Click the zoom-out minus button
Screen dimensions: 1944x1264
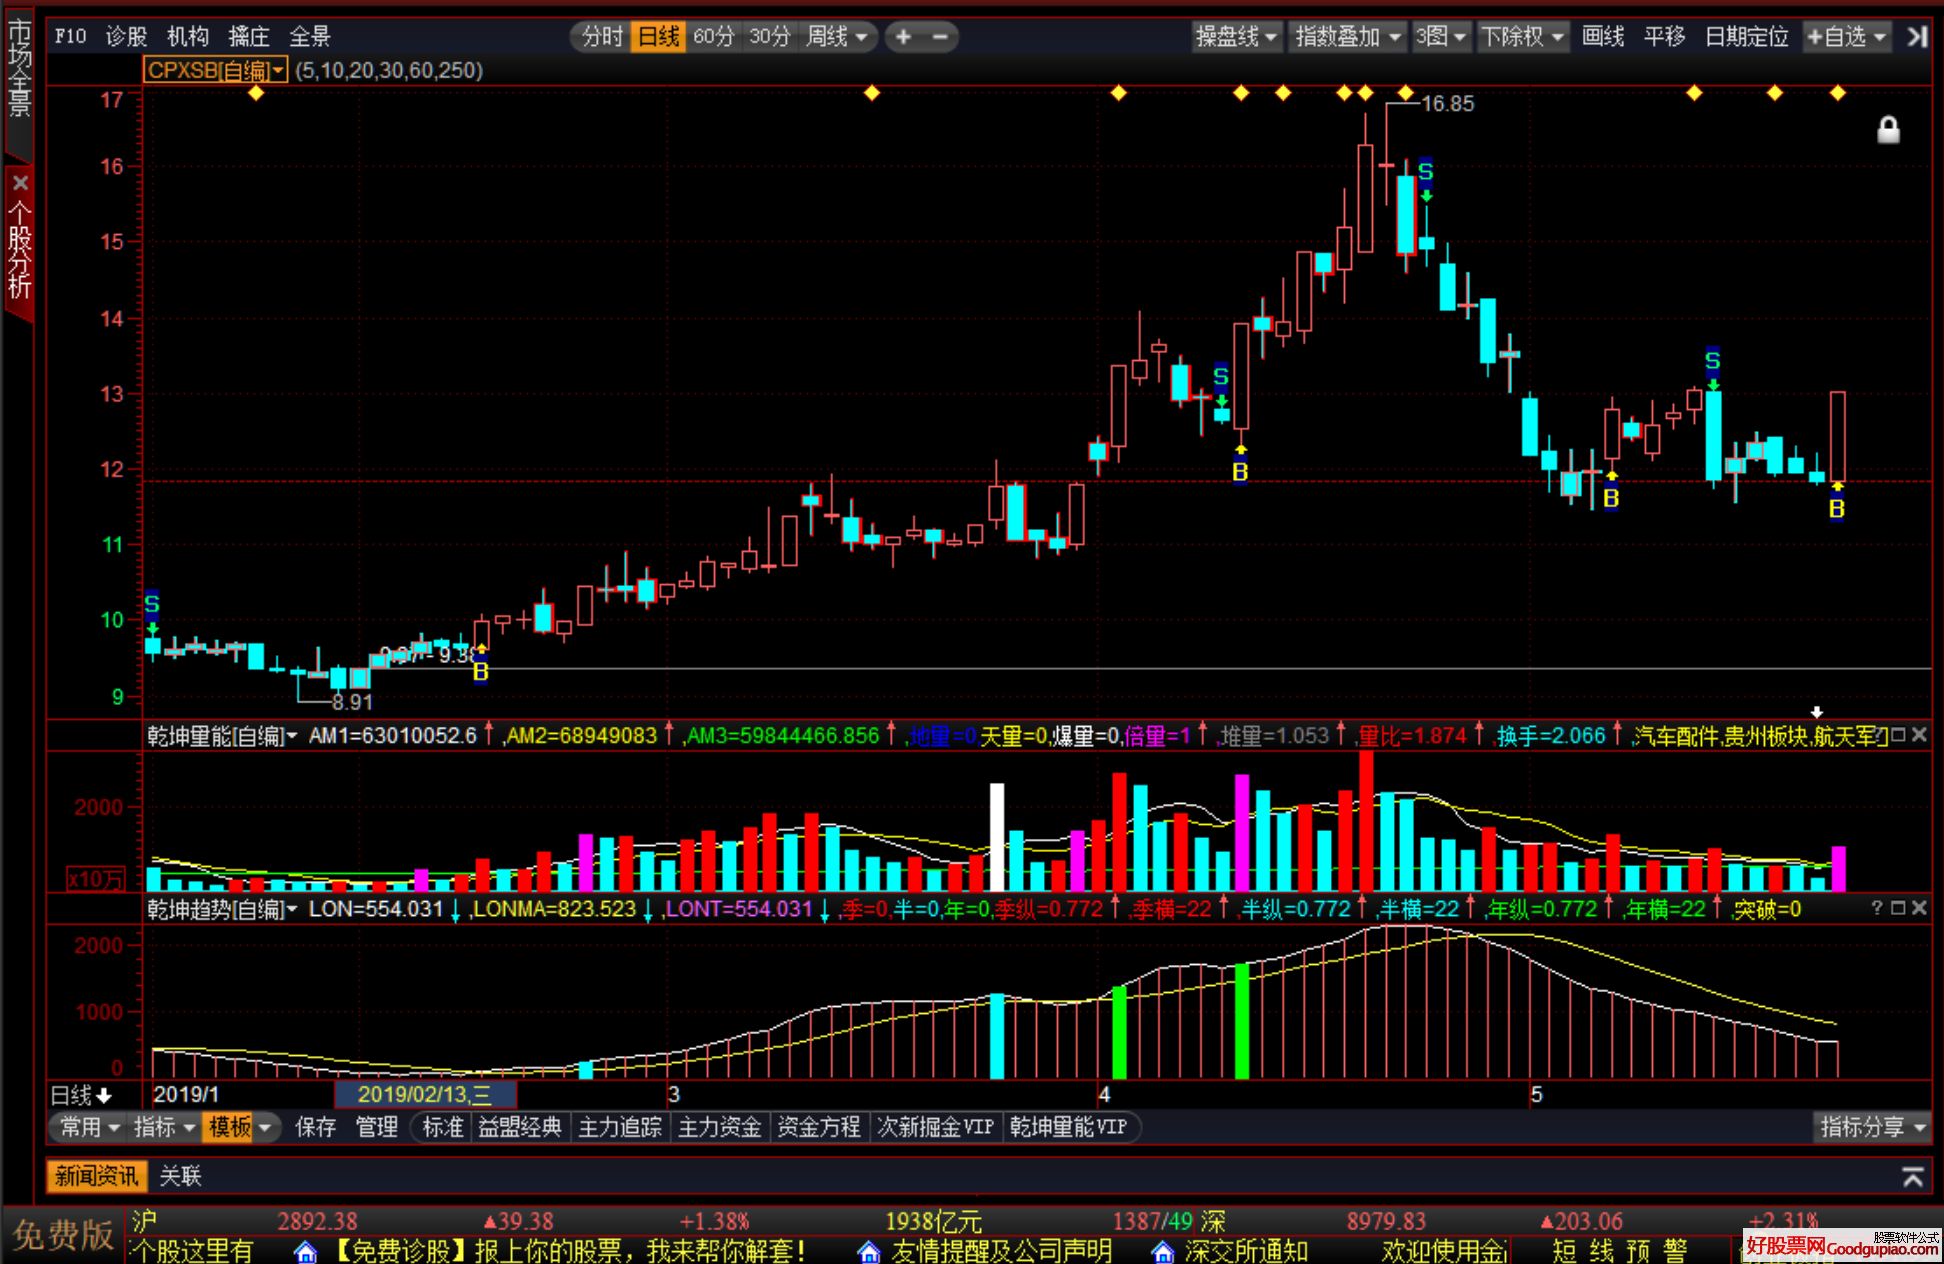point(940,37)
